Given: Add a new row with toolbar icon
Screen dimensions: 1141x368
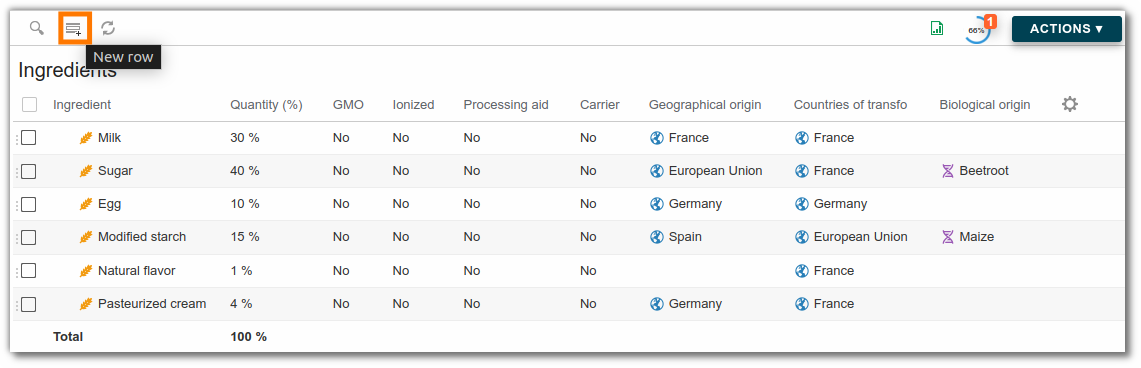Looking at the screenshot, I should [x=73, y=29].
